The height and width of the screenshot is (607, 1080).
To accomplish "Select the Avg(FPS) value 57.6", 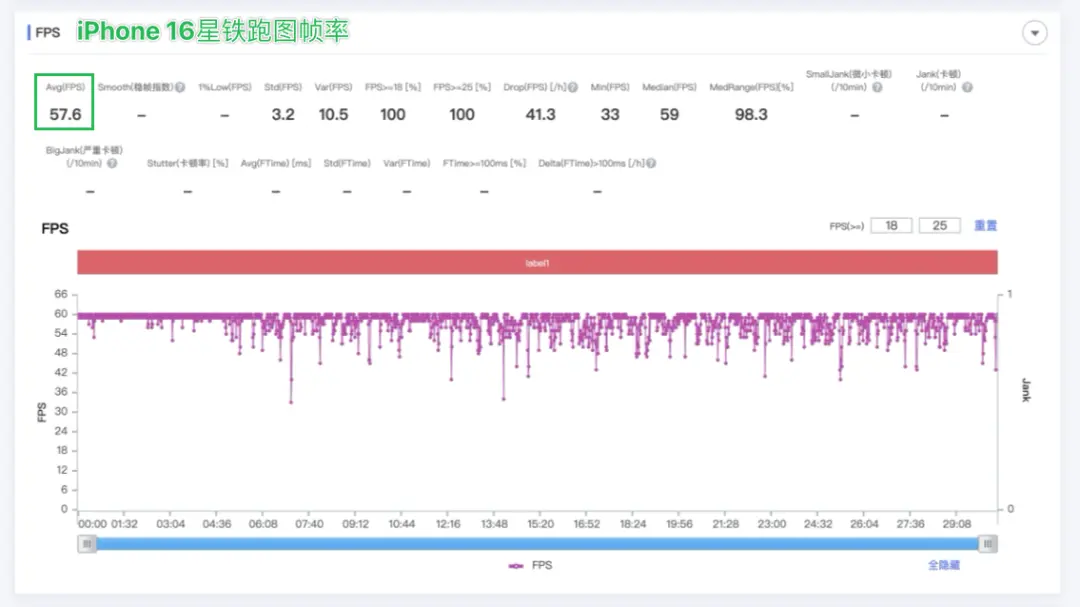I will pyautogui.click(x=65, y=115).
